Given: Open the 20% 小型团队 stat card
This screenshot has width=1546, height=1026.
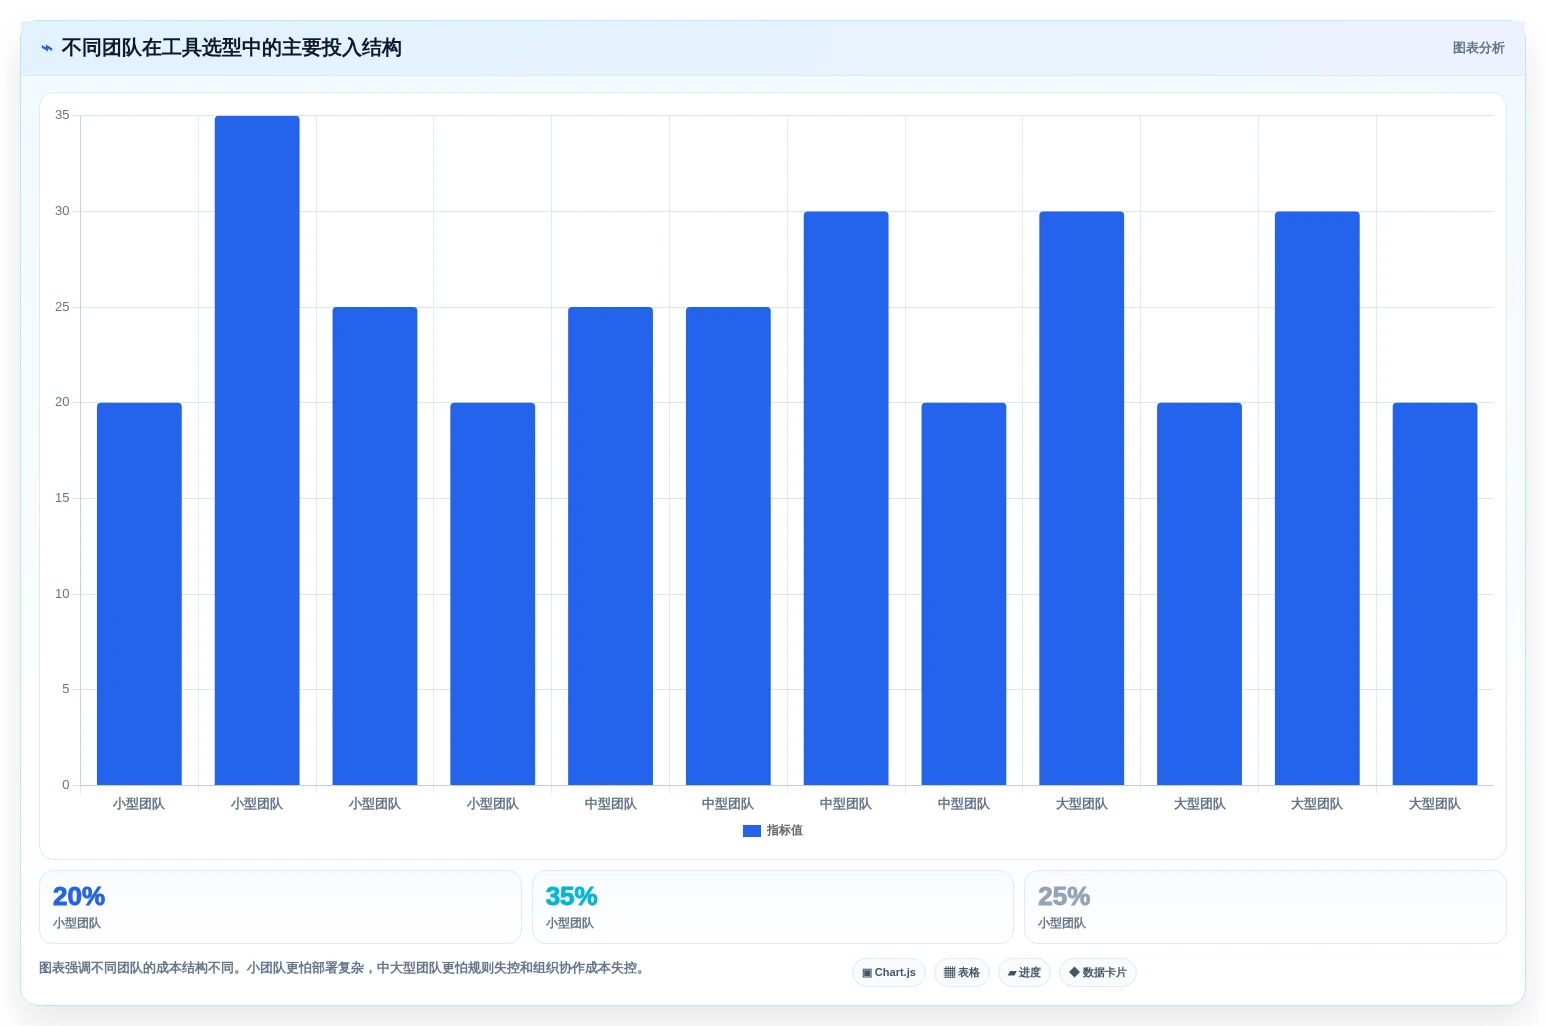Looking at the screenshot, I should [280, 907].
